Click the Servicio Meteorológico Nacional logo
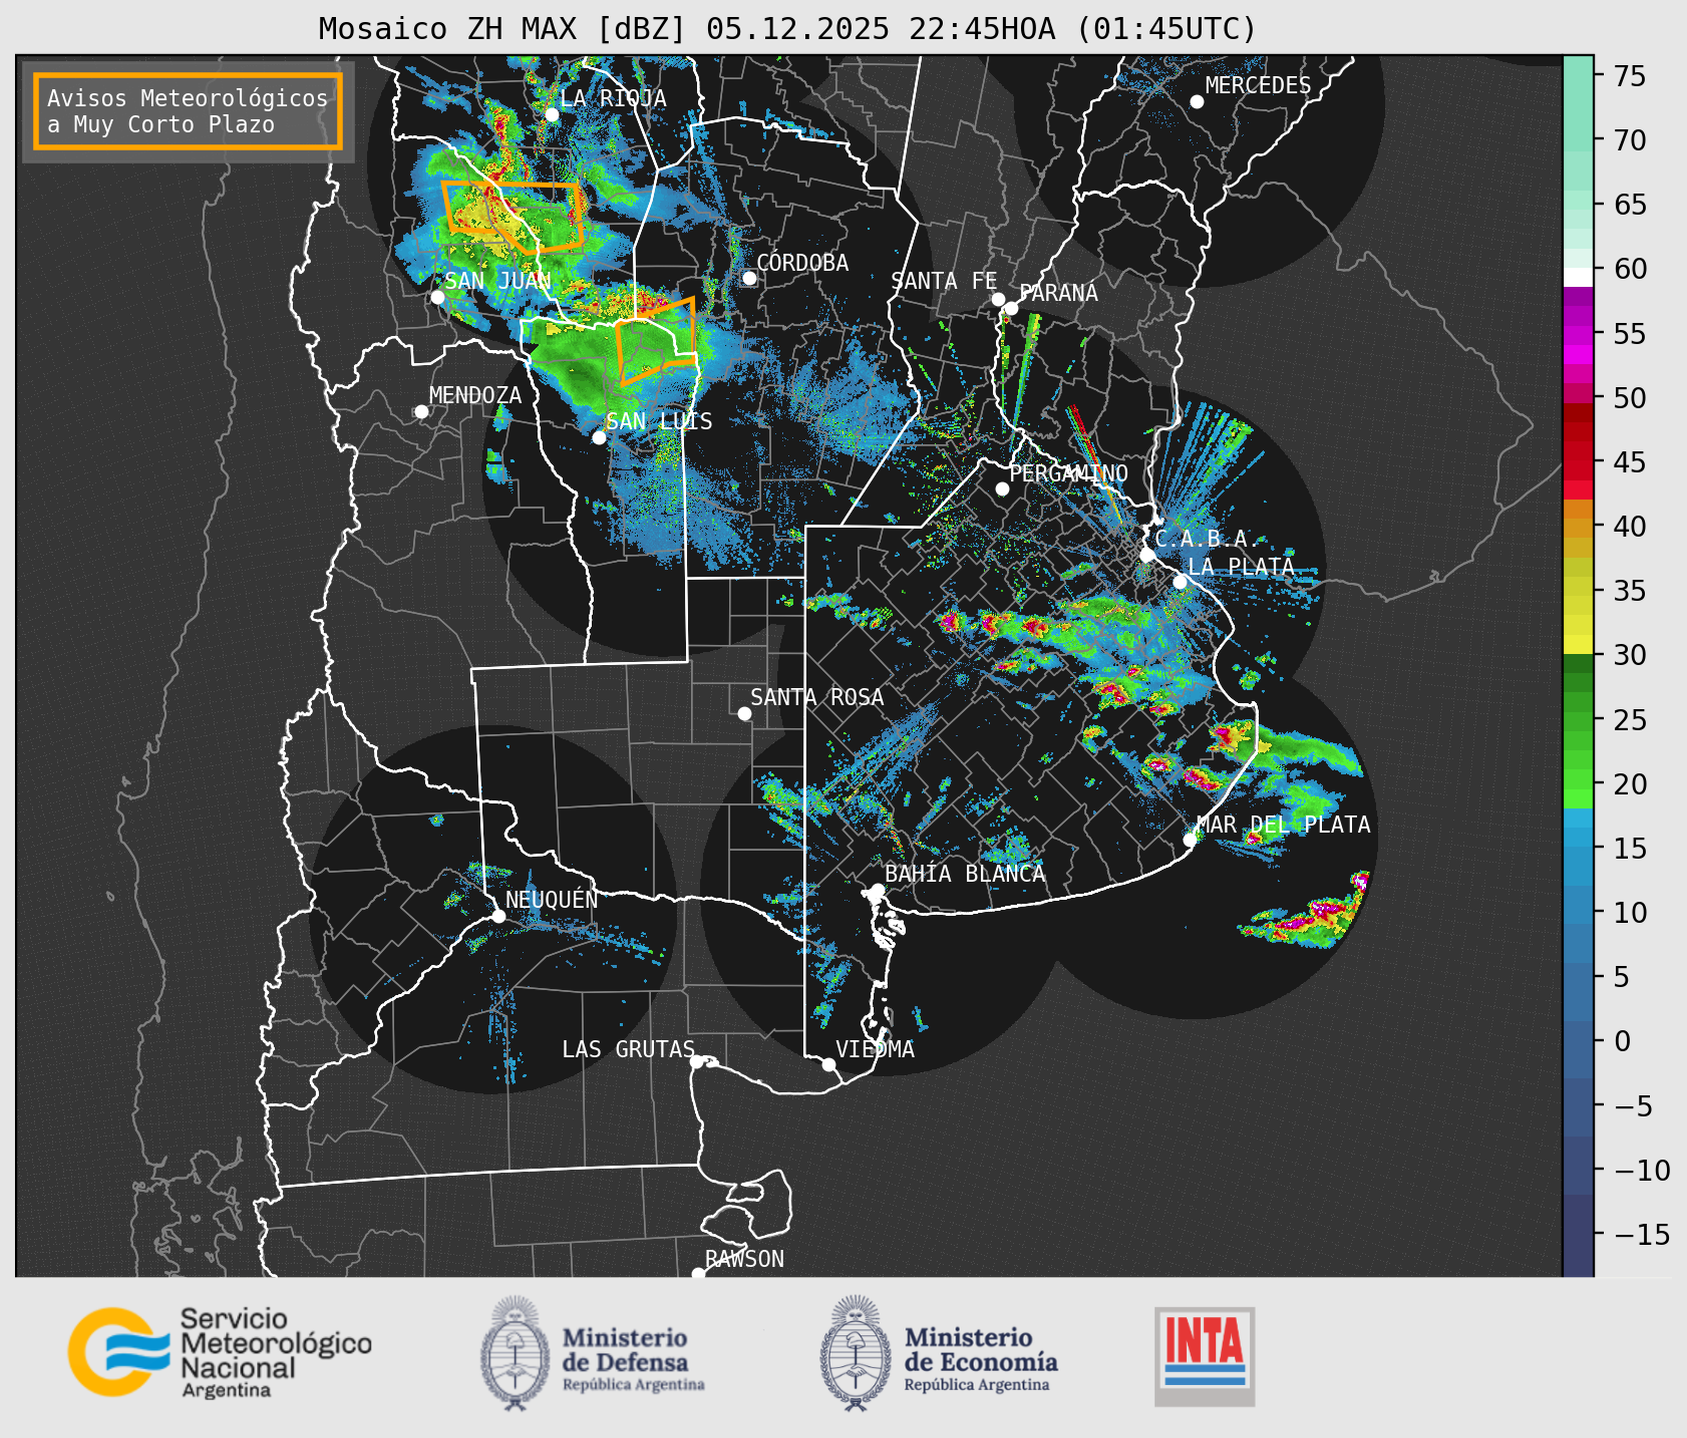The height and width of the screenshot is (1438, 1687). click(x=220, y=1352)
